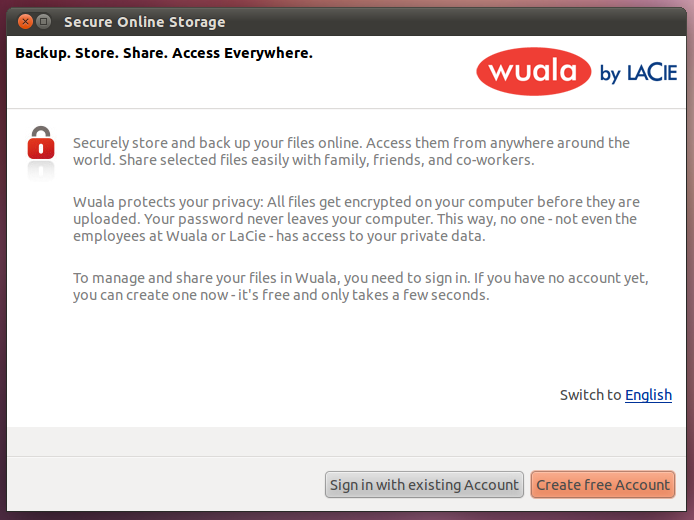Click the To manage and share paragraph
Viewport: 694px width, 520px height.
point(361,286)
